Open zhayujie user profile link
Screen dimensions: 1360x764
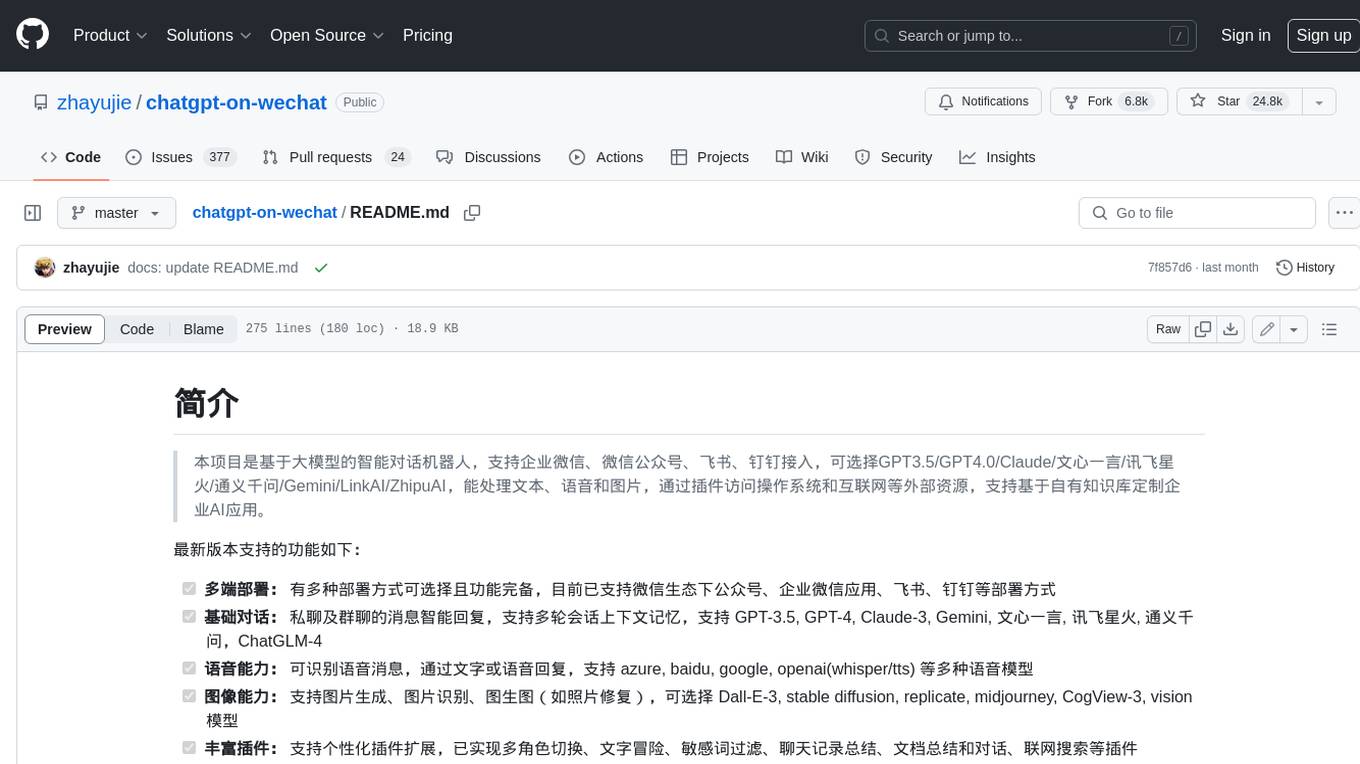click(94, 102)
